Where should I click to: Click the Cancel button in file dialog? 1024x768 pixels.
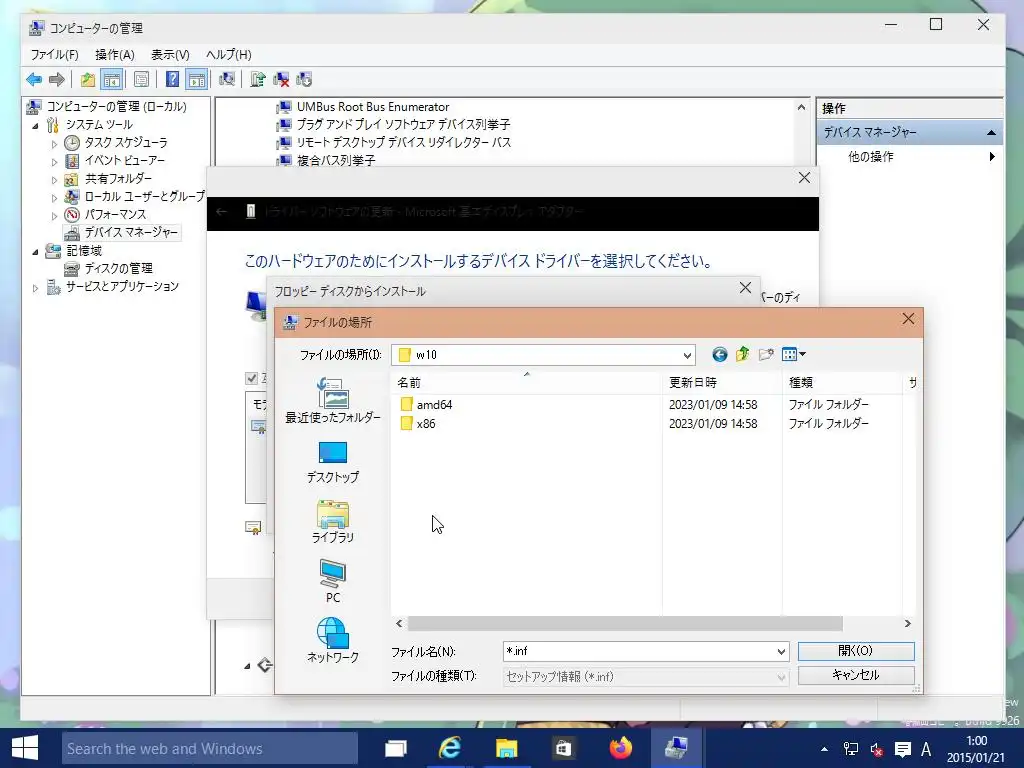tap(856, 675)
